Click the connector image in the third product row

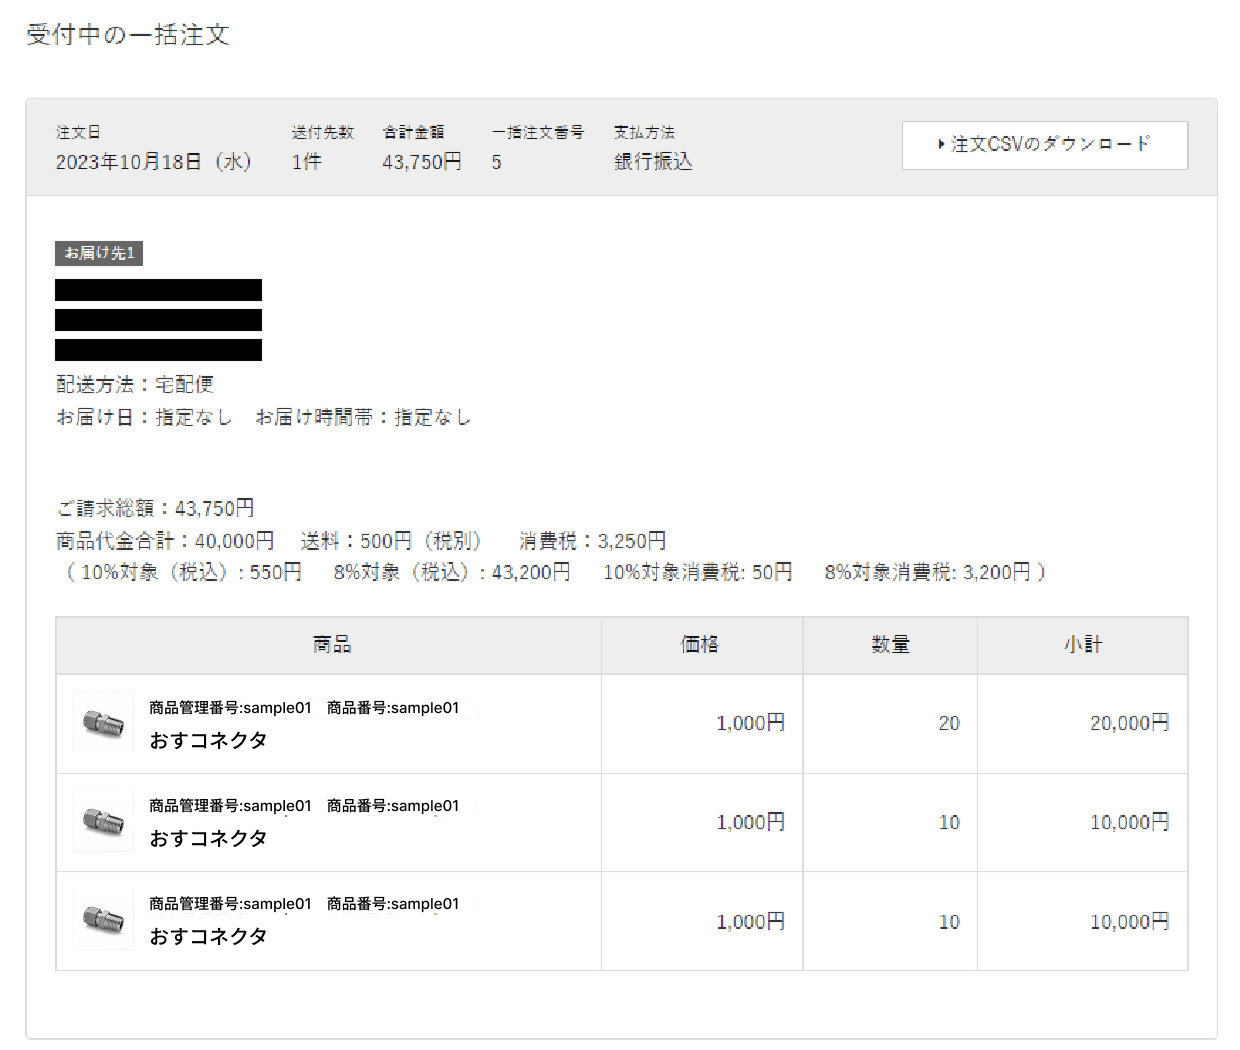coord(103,919)
